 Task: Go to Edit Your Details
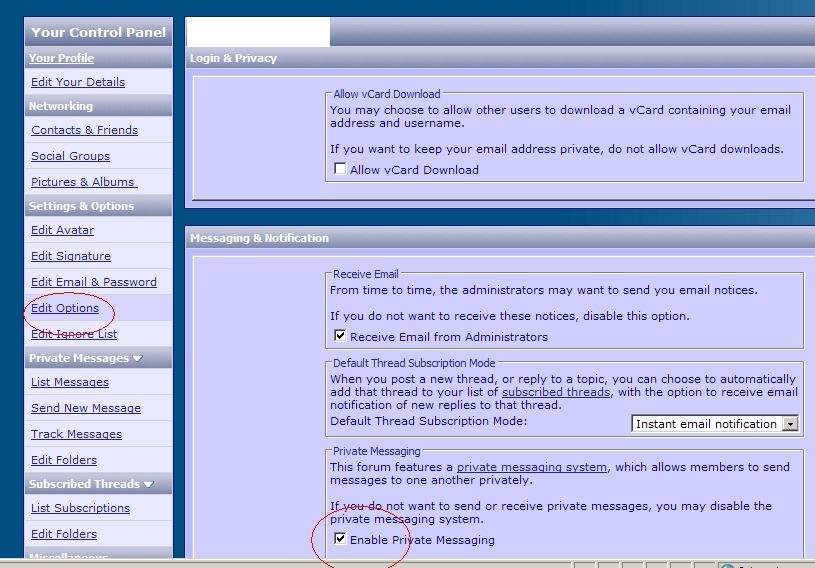click(78, 82)
